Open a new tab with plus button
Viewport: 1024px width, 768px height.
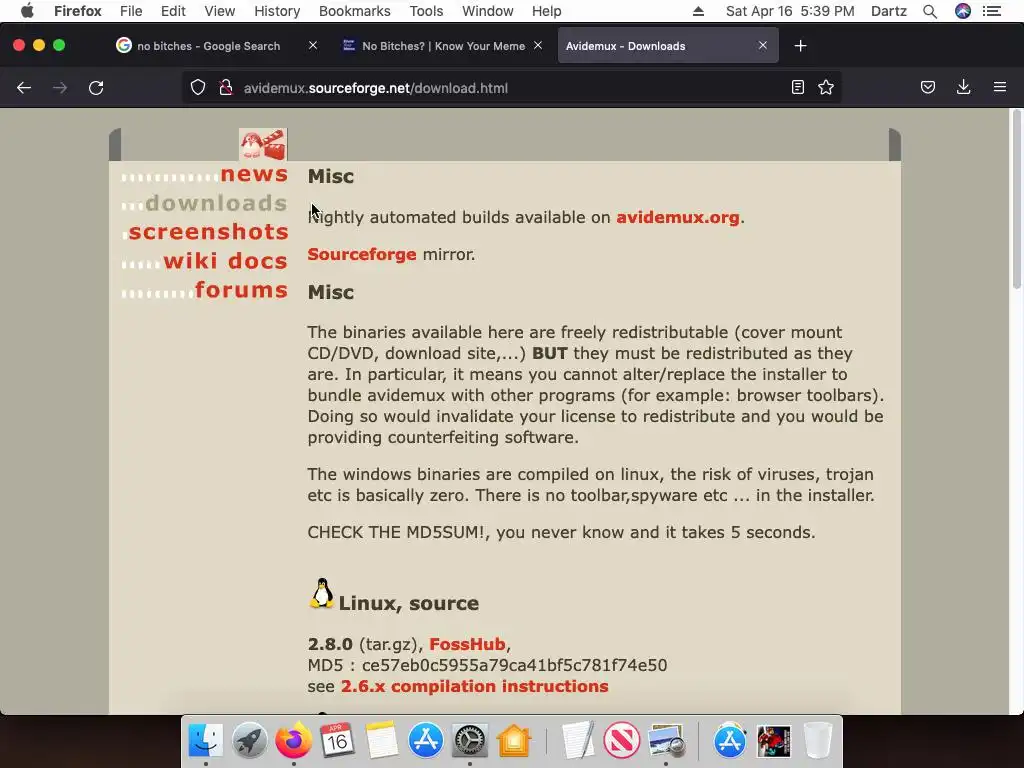coord(801,46)
